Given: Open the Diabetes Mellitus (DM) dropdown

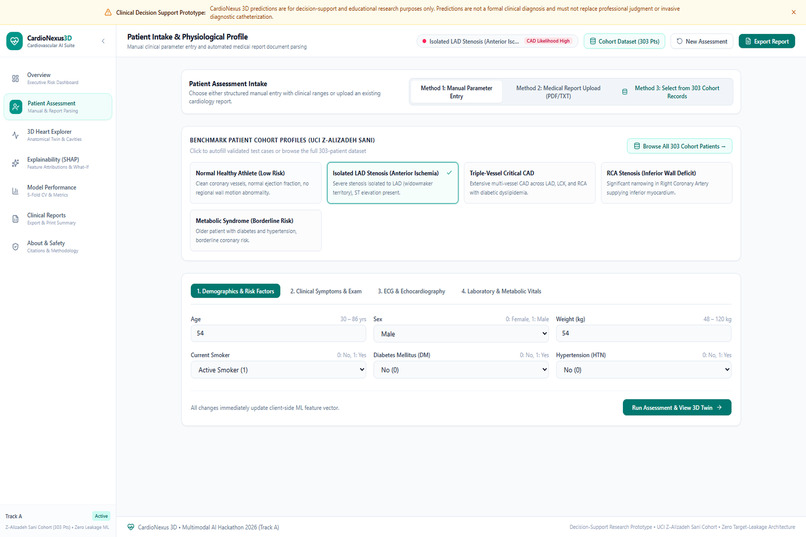Looking at the screenshot, I should [461, 369].
